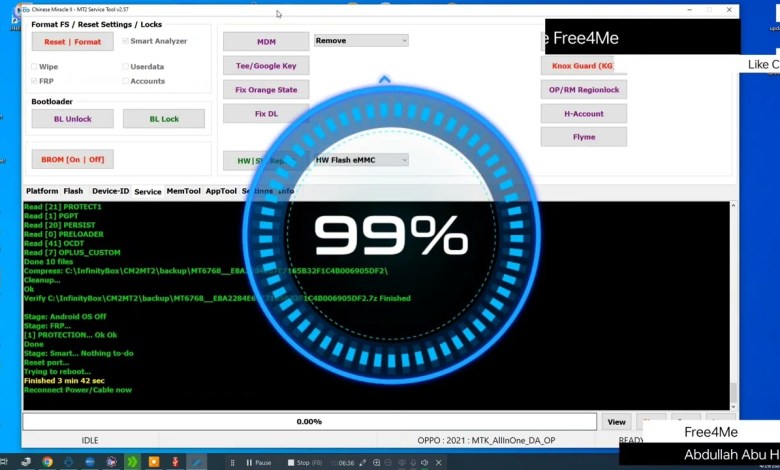Image resolution: width=780 pixels, height=470 pixels.
Task: Click status text 'OPPO : 2021 : MTK_AllInOne_DA_OP'
Action: (487, 441)
